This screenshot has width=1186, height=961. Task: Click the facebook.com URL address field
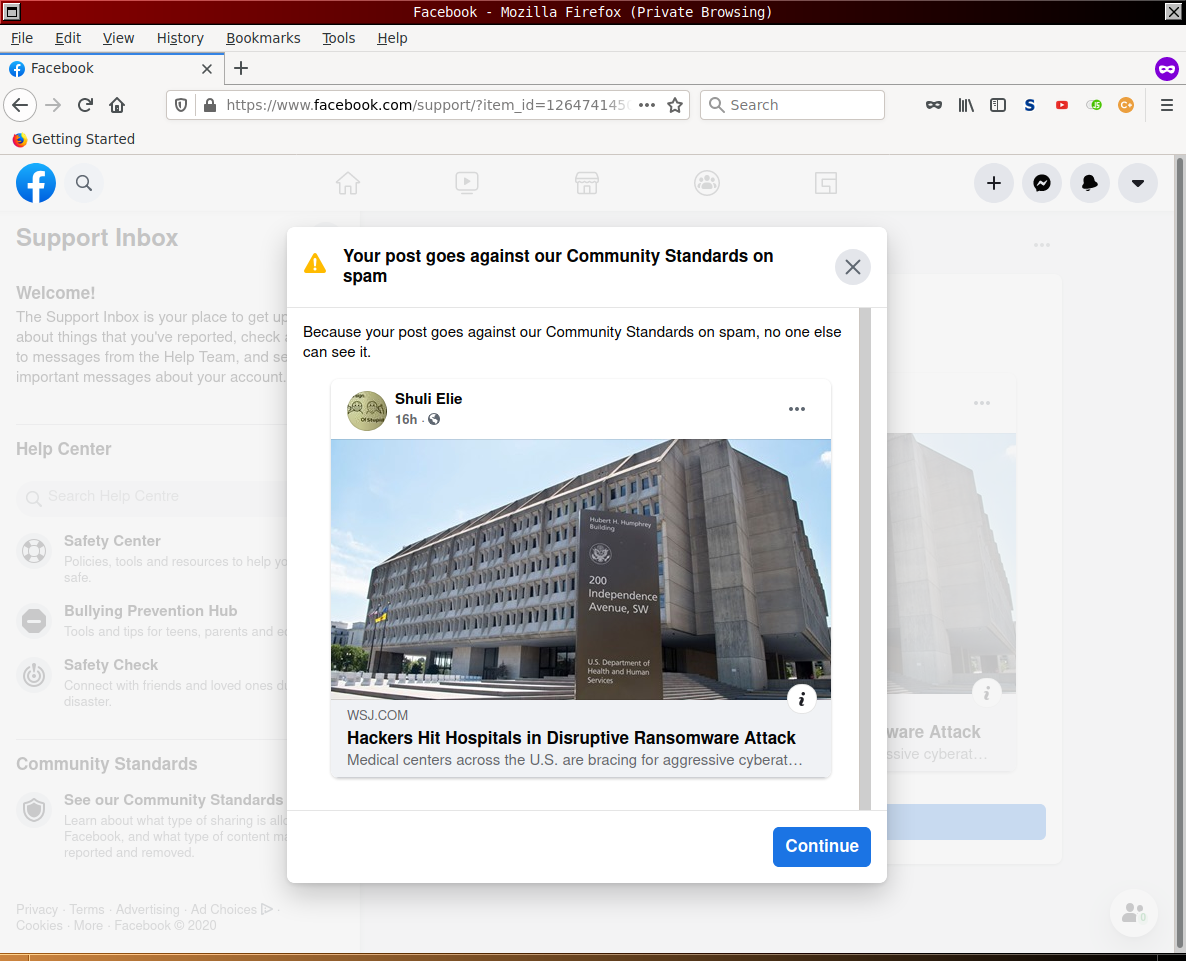click(427, 105)
